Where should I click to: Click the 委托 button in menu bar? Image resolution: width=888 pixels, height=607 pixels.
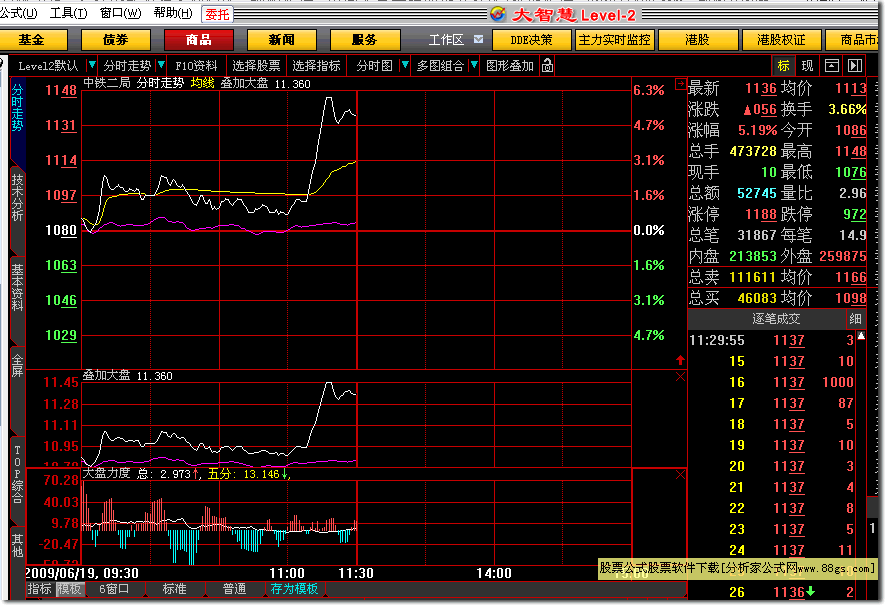[217, 14]
